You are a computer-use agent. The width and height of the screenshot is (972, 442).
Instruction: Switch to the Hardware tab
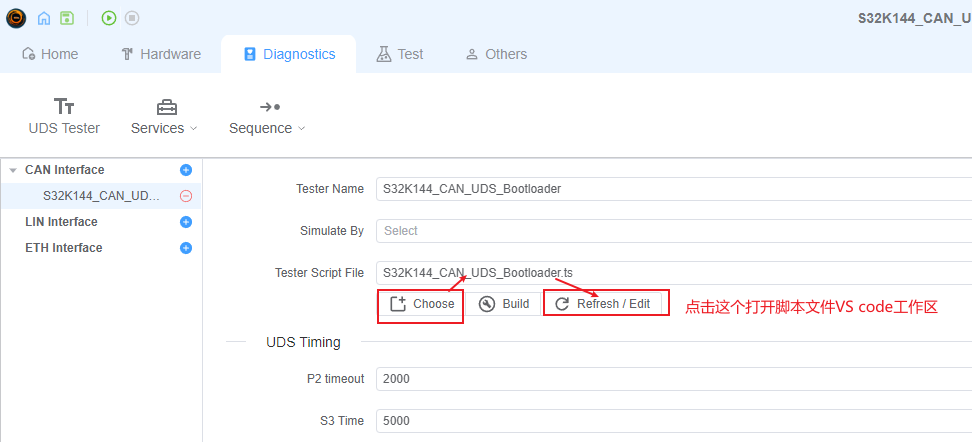click(x=160, y=54)
